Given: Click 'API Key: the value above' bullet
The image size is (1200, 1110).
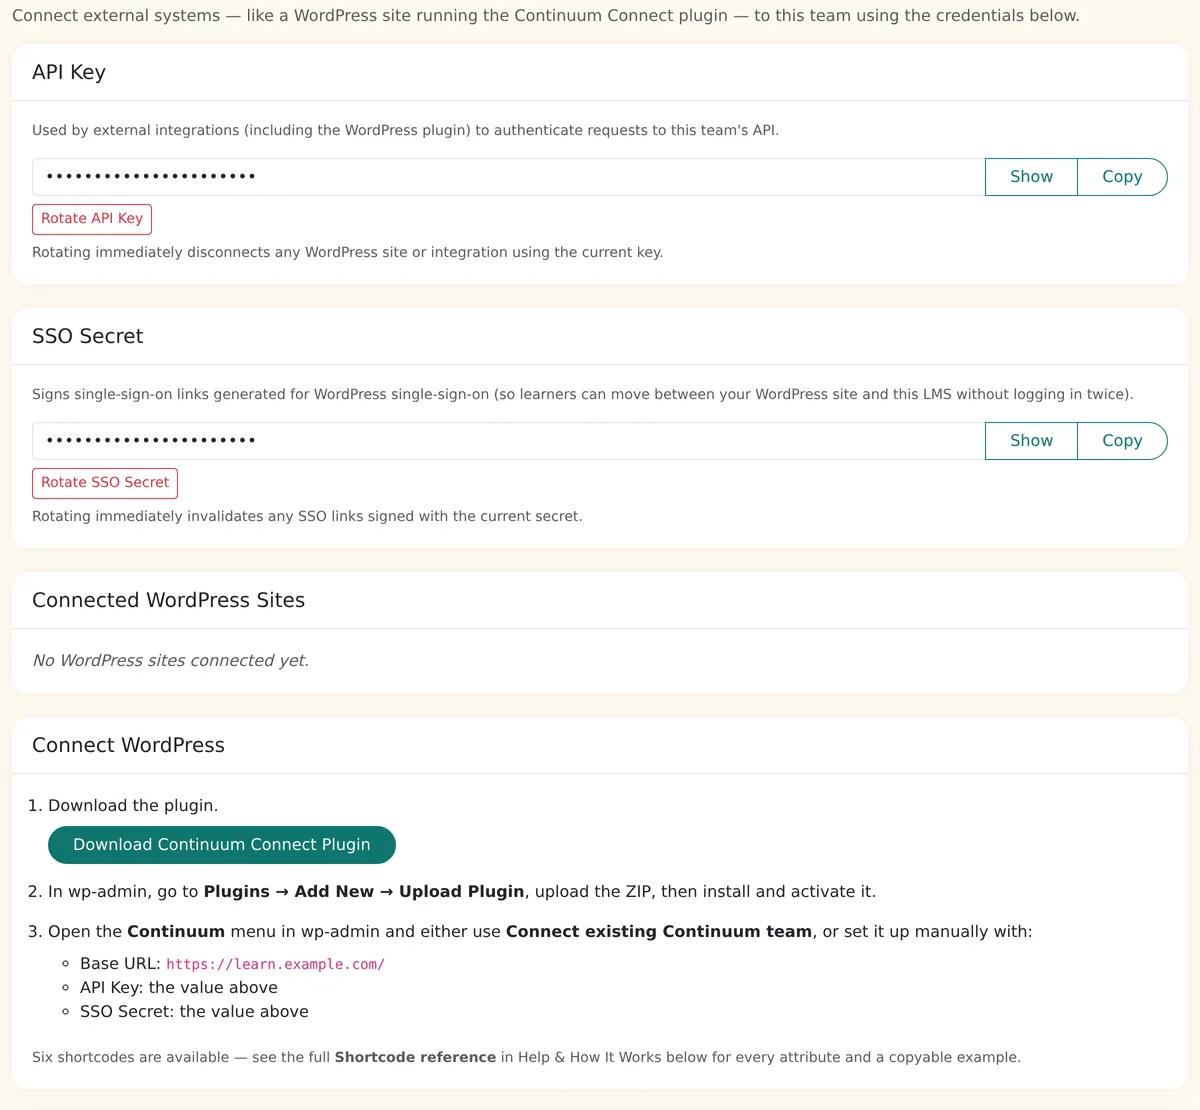Looking at the screenshot, I should tap(179, 988).
